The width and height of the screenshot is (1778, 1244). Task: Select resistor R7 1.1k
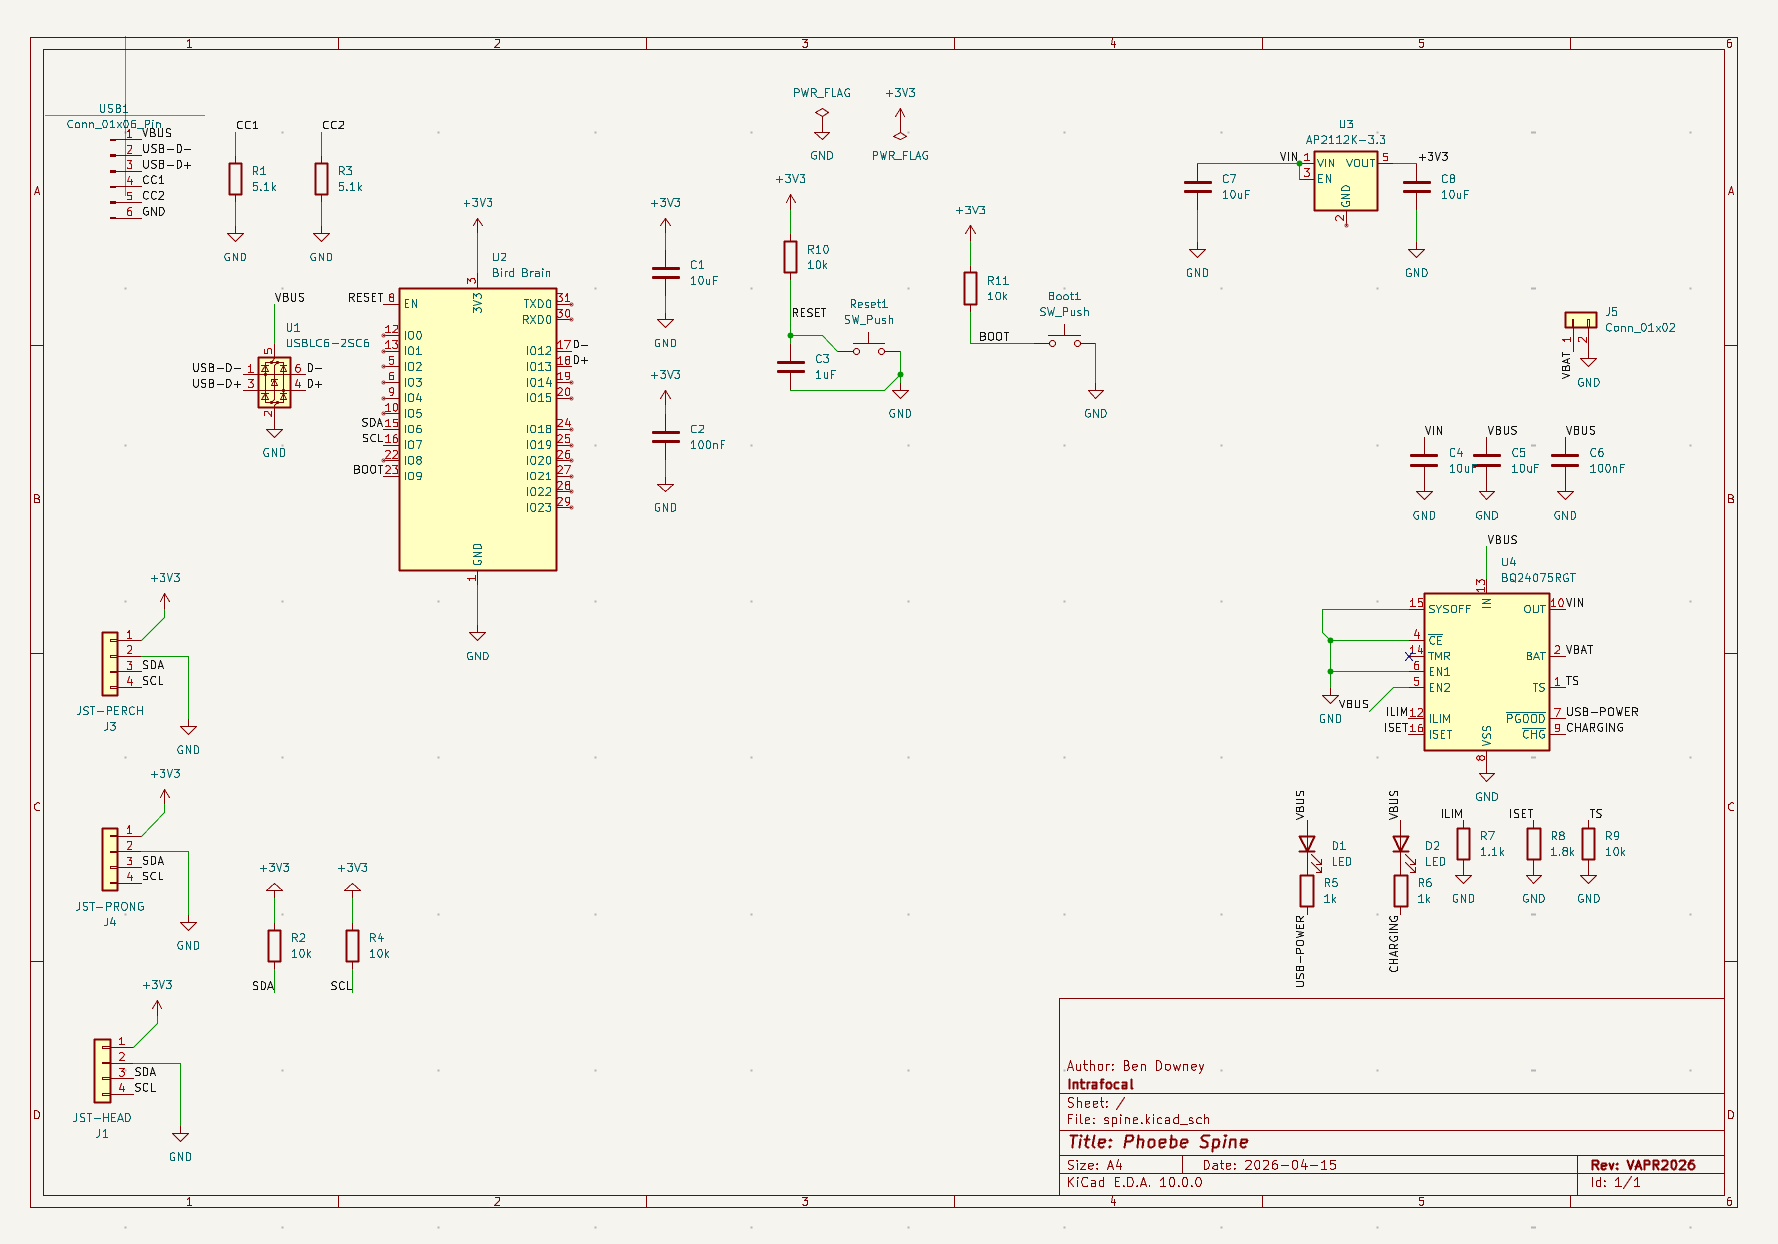1463,844
